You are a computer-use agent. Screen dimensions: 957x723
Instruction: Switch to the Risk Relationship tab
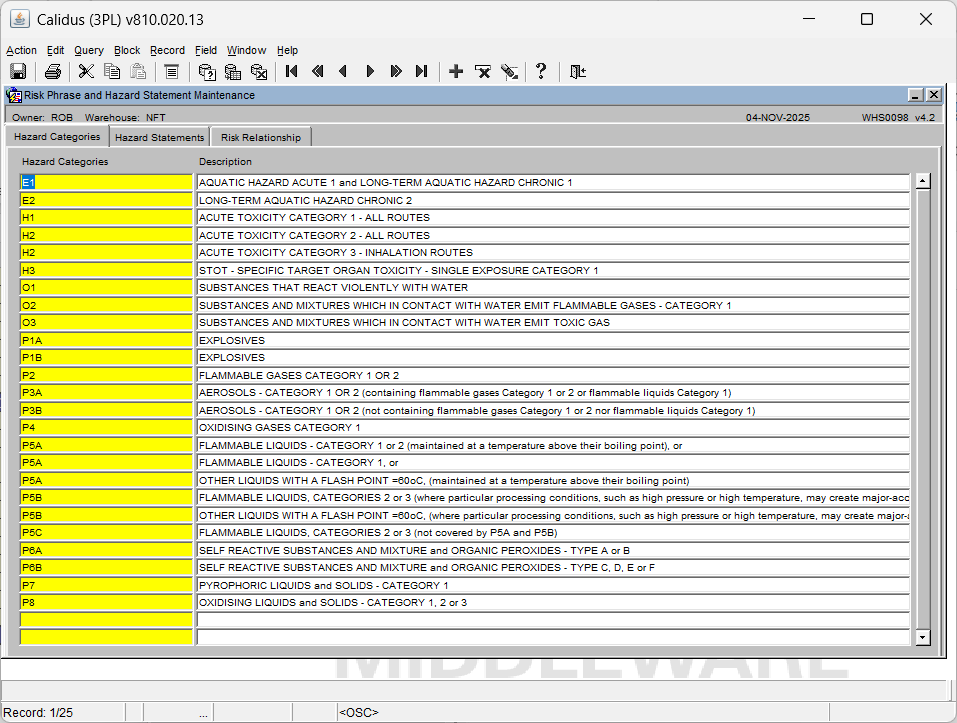tap(260, 137)
